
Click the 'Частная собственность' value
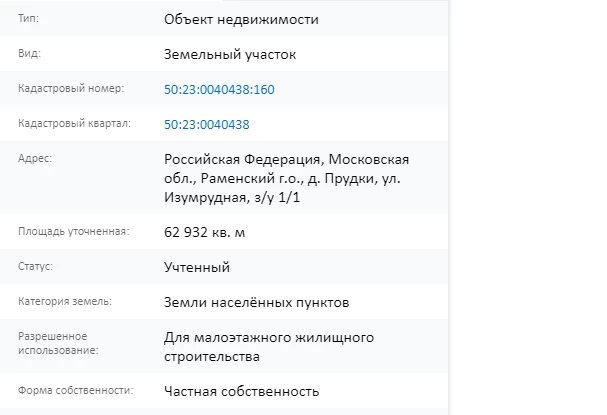(x=241, y=391)
